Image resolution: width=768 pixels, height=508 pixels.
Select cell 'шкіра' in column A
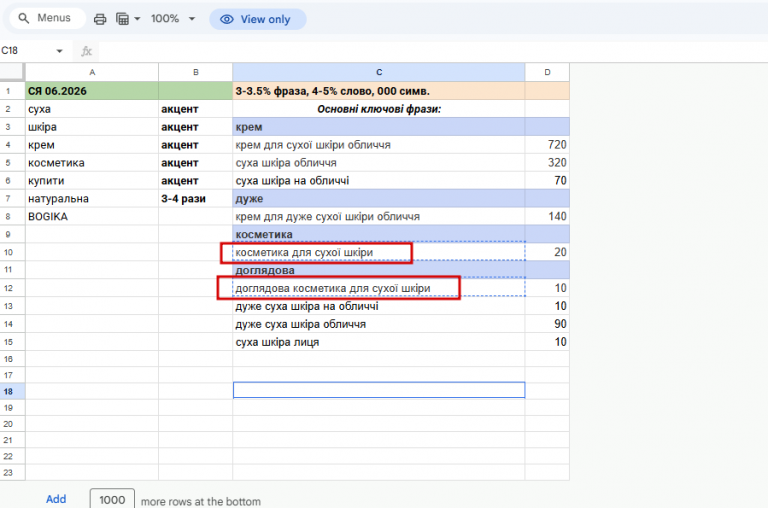[x=92, y=127]
